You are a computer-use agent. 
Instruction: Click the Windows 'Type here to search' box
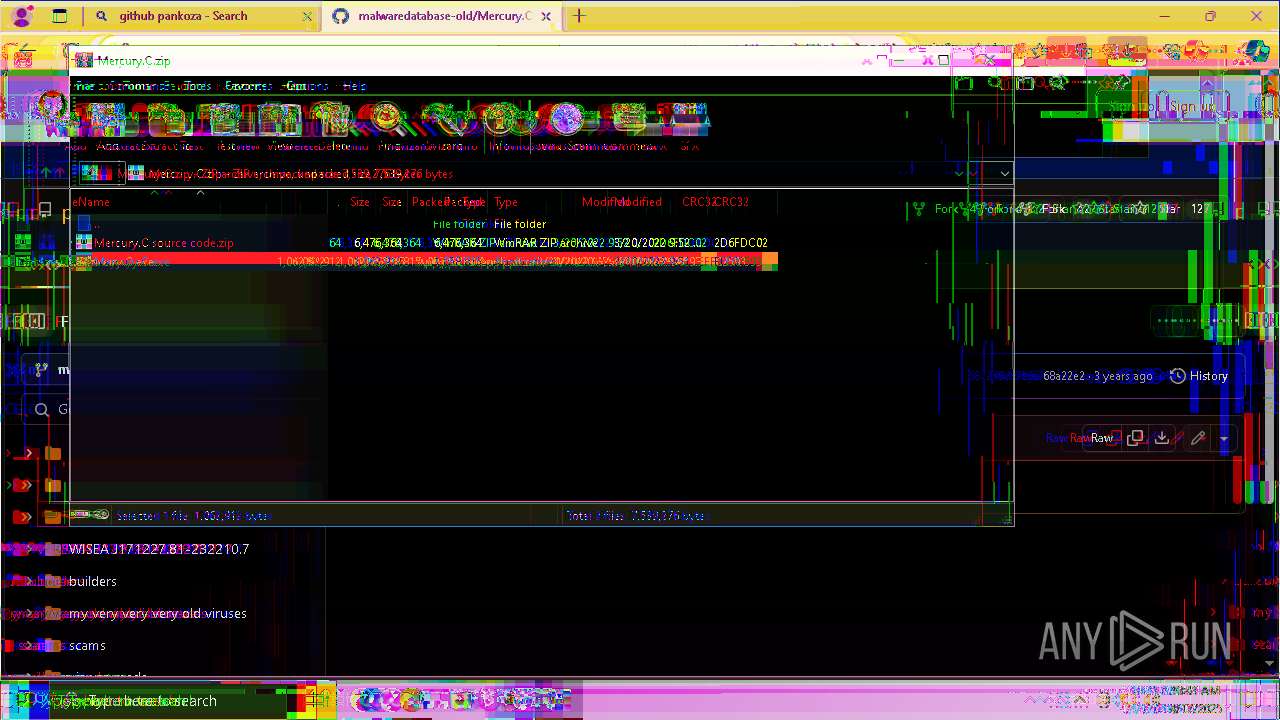pos(170,701)
